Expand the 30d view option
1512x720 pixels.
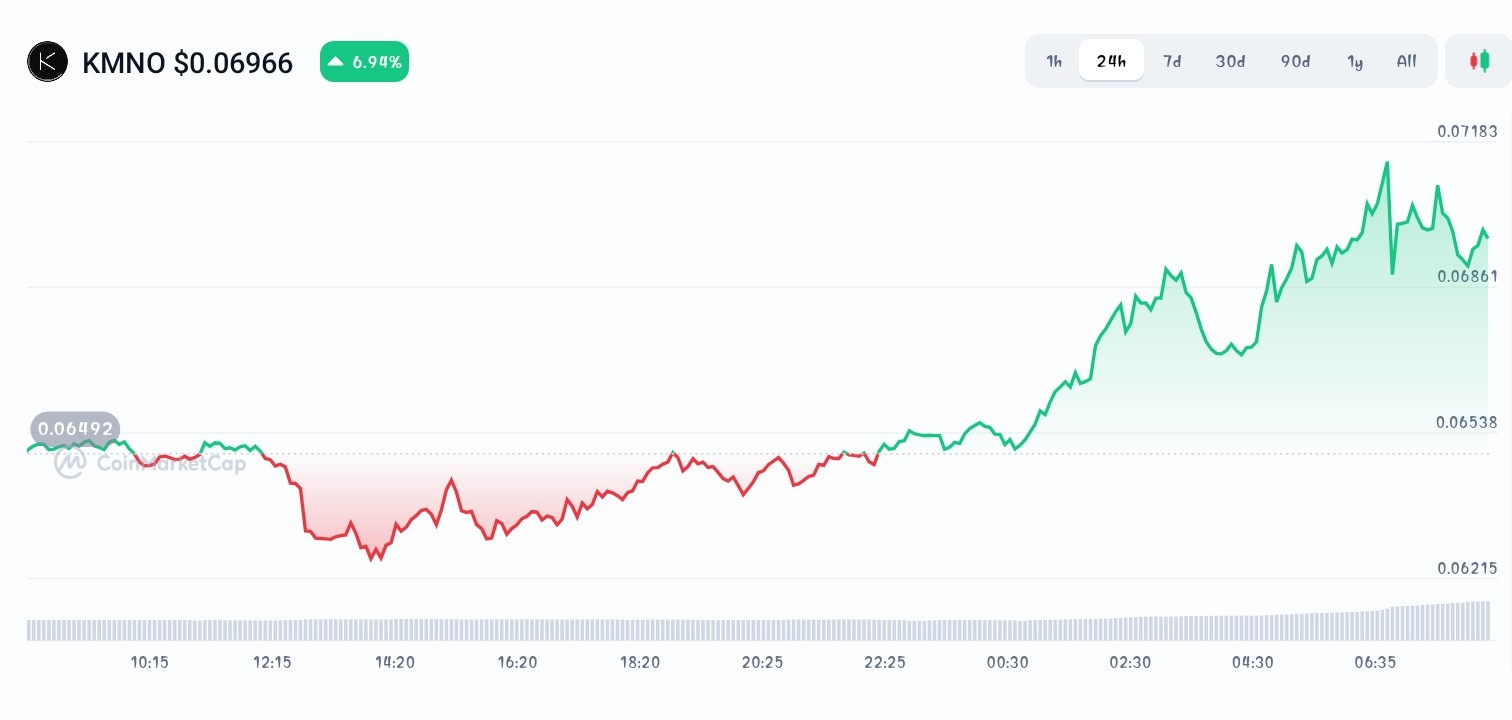click(1230, 61)
